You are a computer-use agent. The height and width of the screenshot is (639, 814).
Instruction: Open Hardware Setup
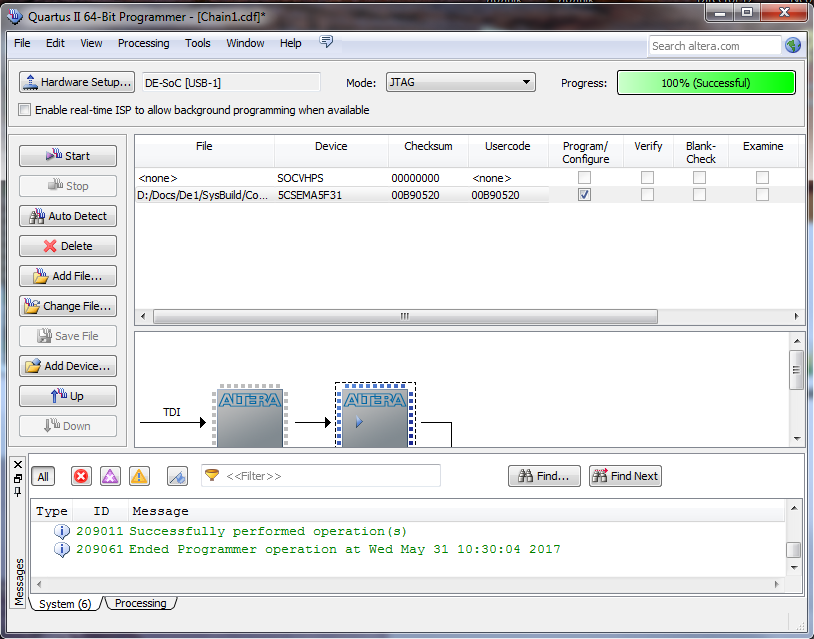[77, 82]
